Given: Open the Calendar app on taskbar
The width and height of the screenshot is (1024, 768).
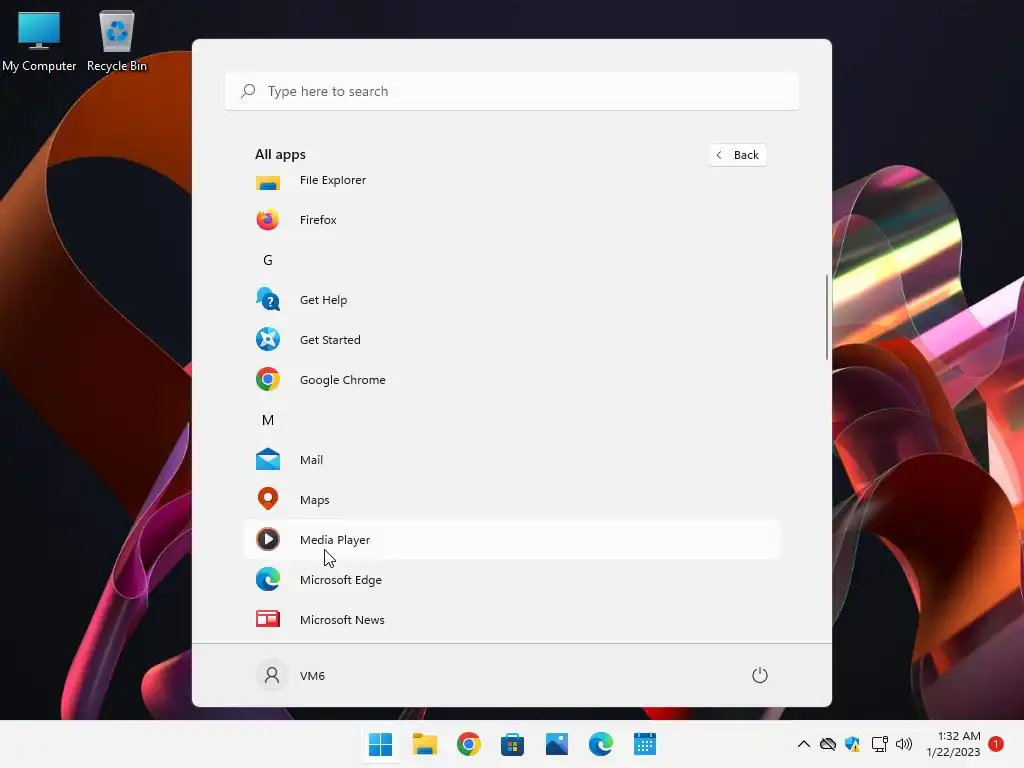Looking at the screenshot, I should 645,744.
